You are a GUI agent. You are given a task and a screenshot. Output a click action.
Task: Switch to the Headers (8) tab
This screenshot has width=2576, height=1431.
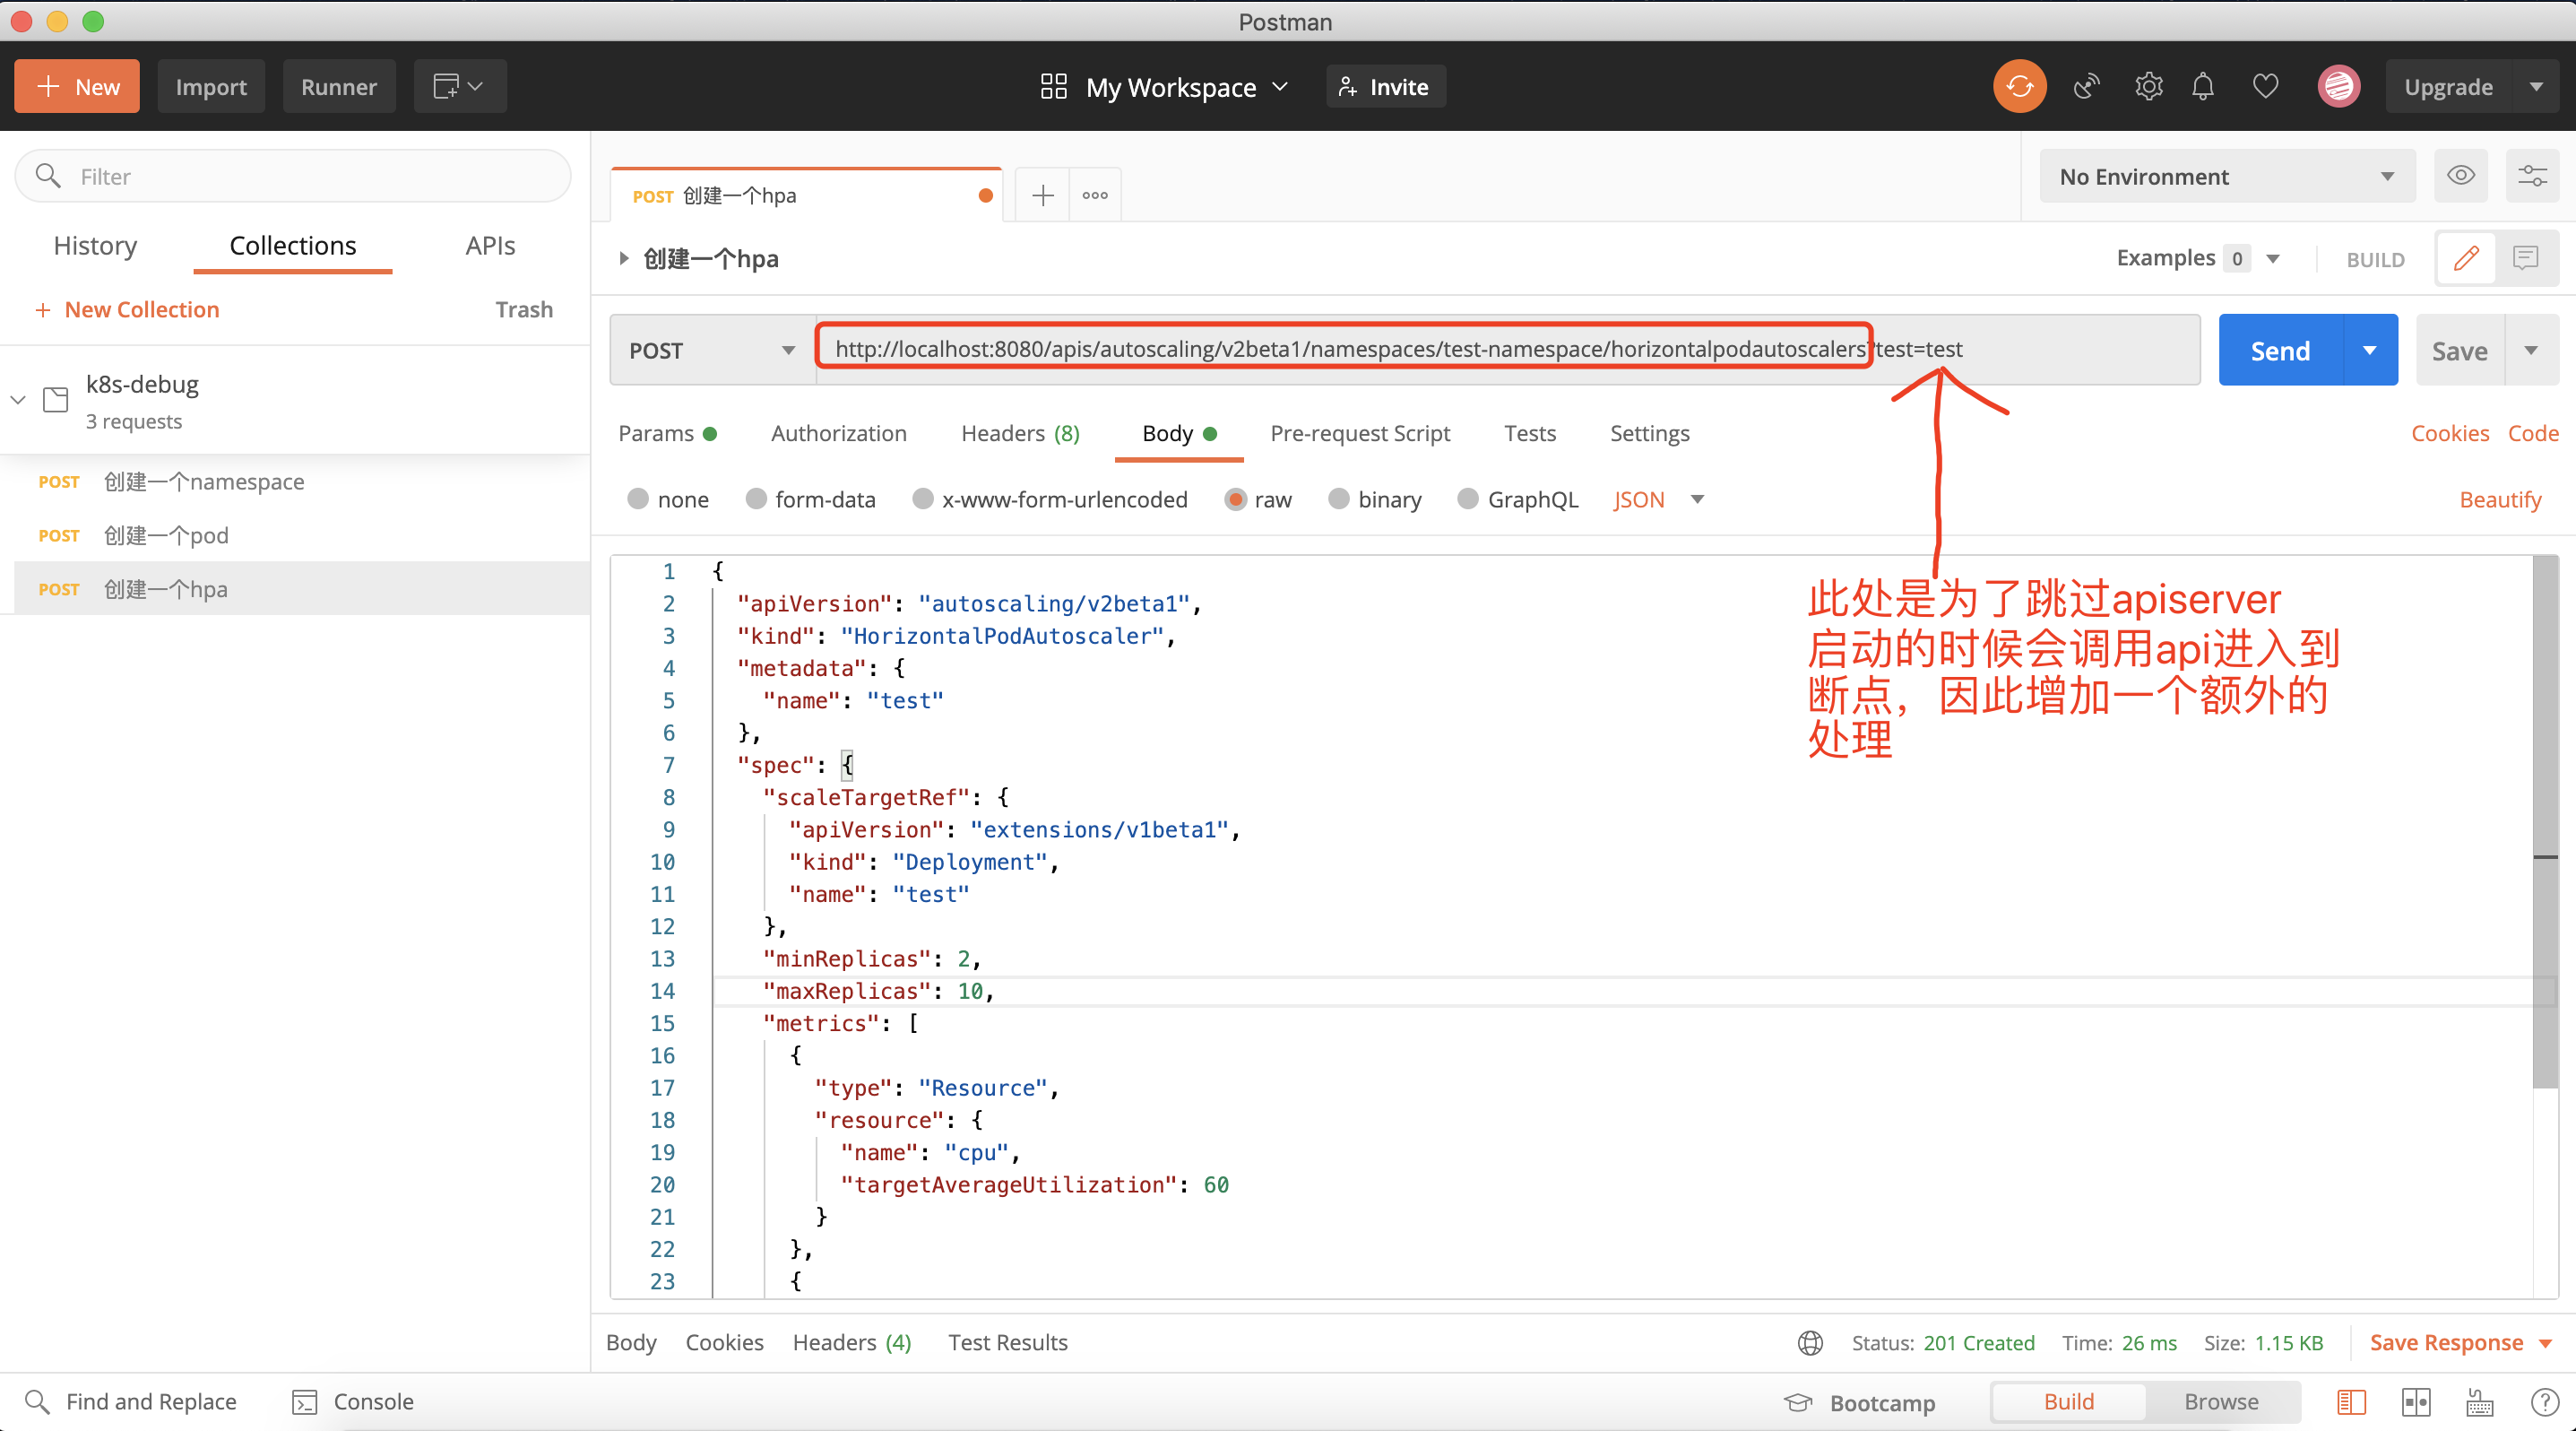tap(1019, 433)
